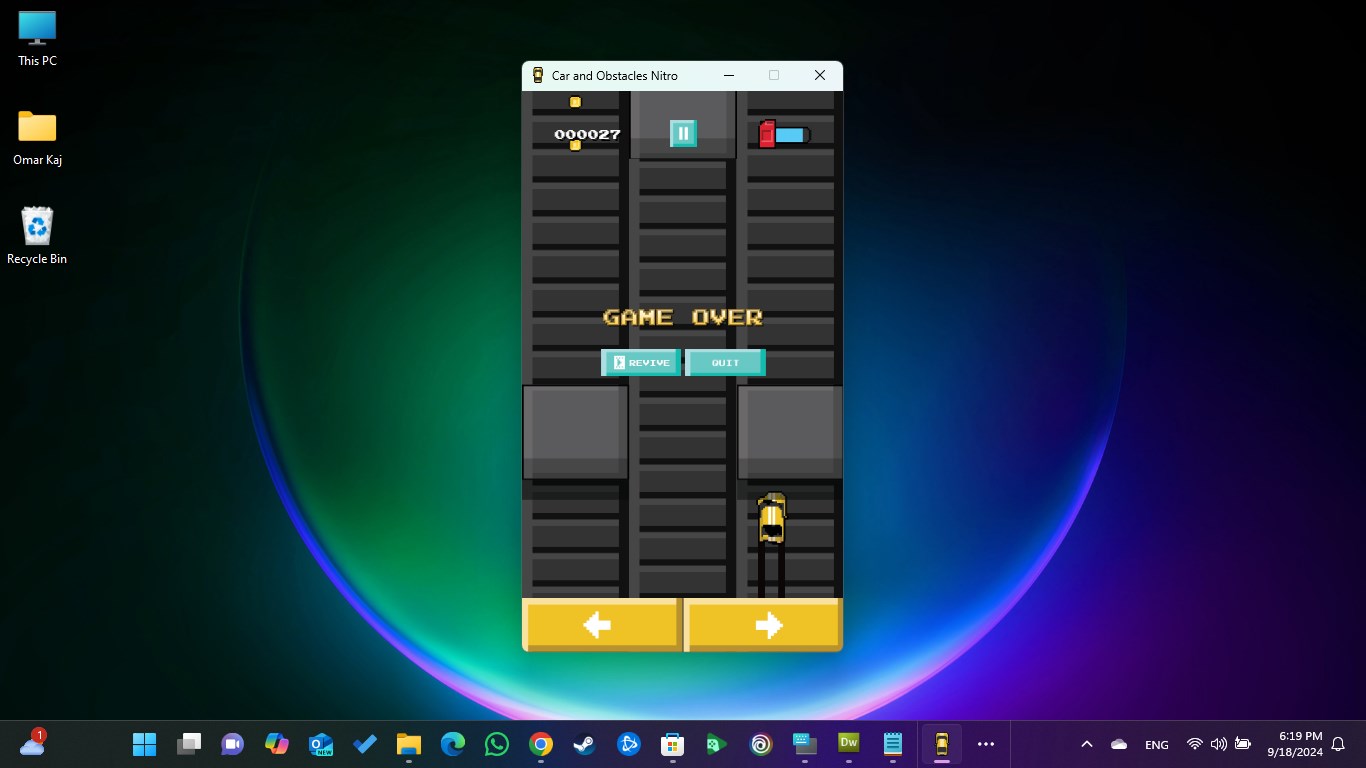Click the REVIVE button
This screenshot has width=1366, height=768.
coord(641,362)
